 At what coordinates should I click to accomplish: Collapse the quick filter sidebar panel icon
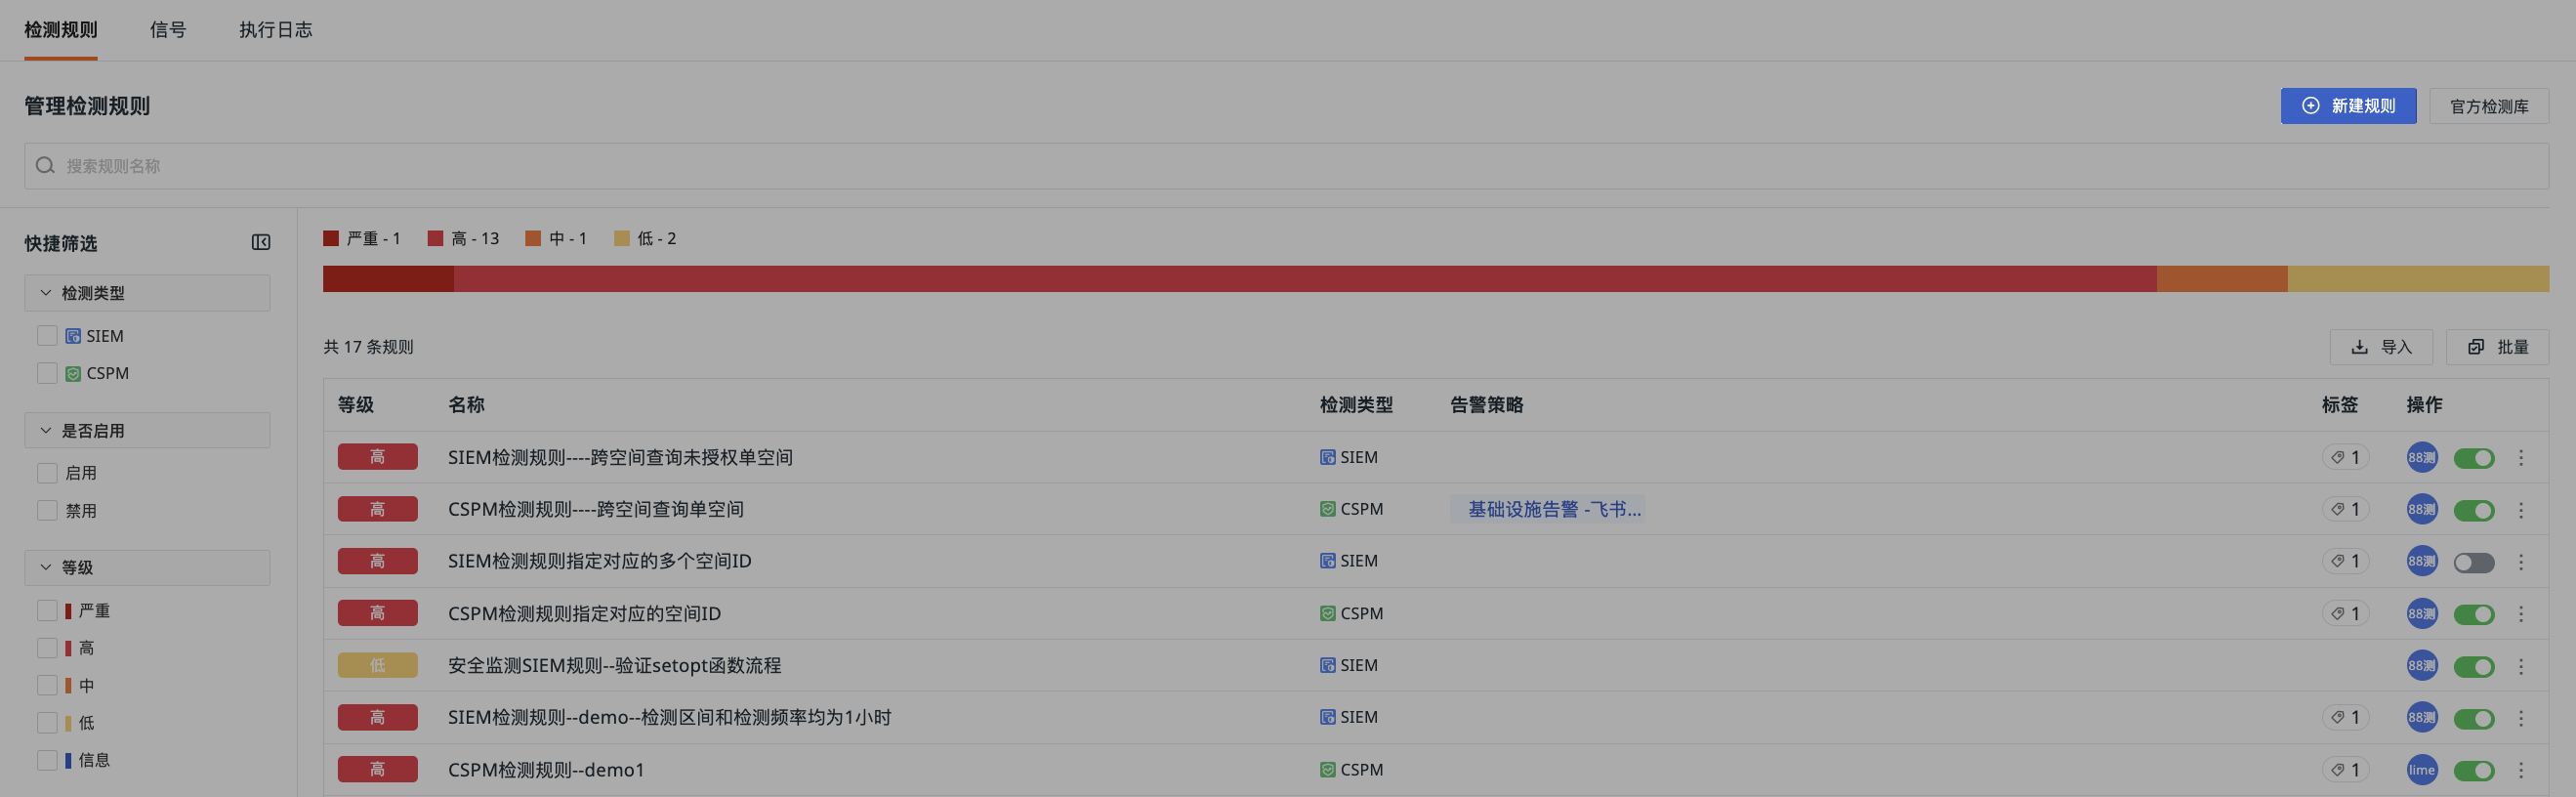pyautogui.click(x=261, y=242)
